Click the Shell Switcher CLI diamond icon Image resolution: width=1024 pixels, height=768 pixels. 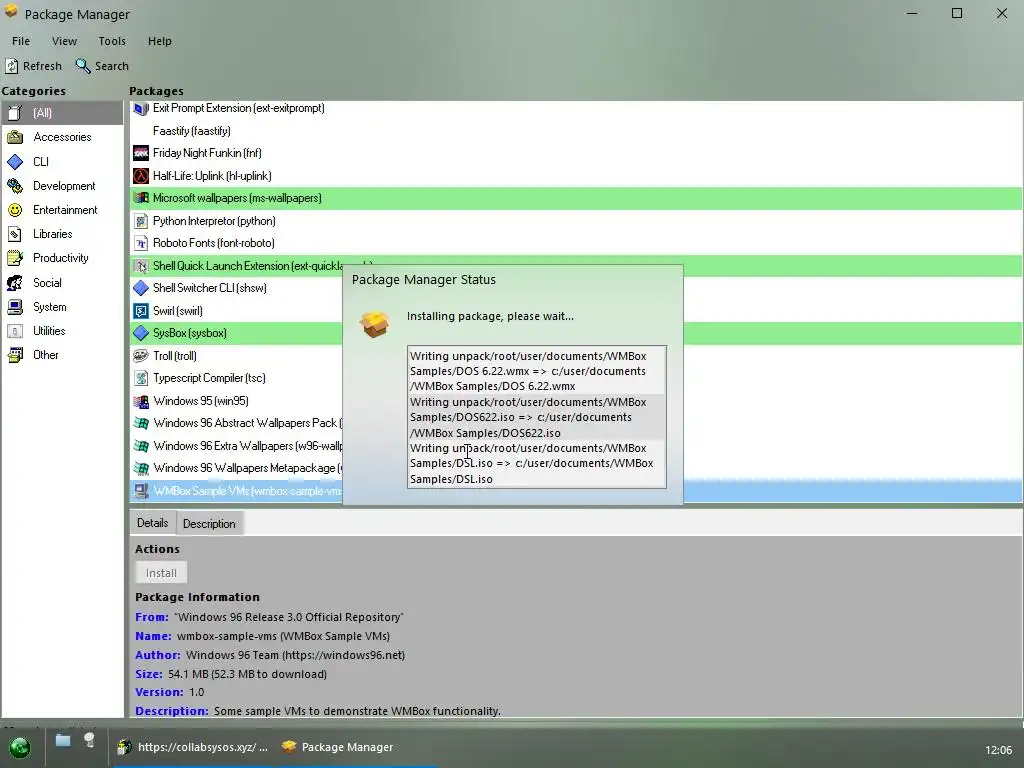point(141,288)
